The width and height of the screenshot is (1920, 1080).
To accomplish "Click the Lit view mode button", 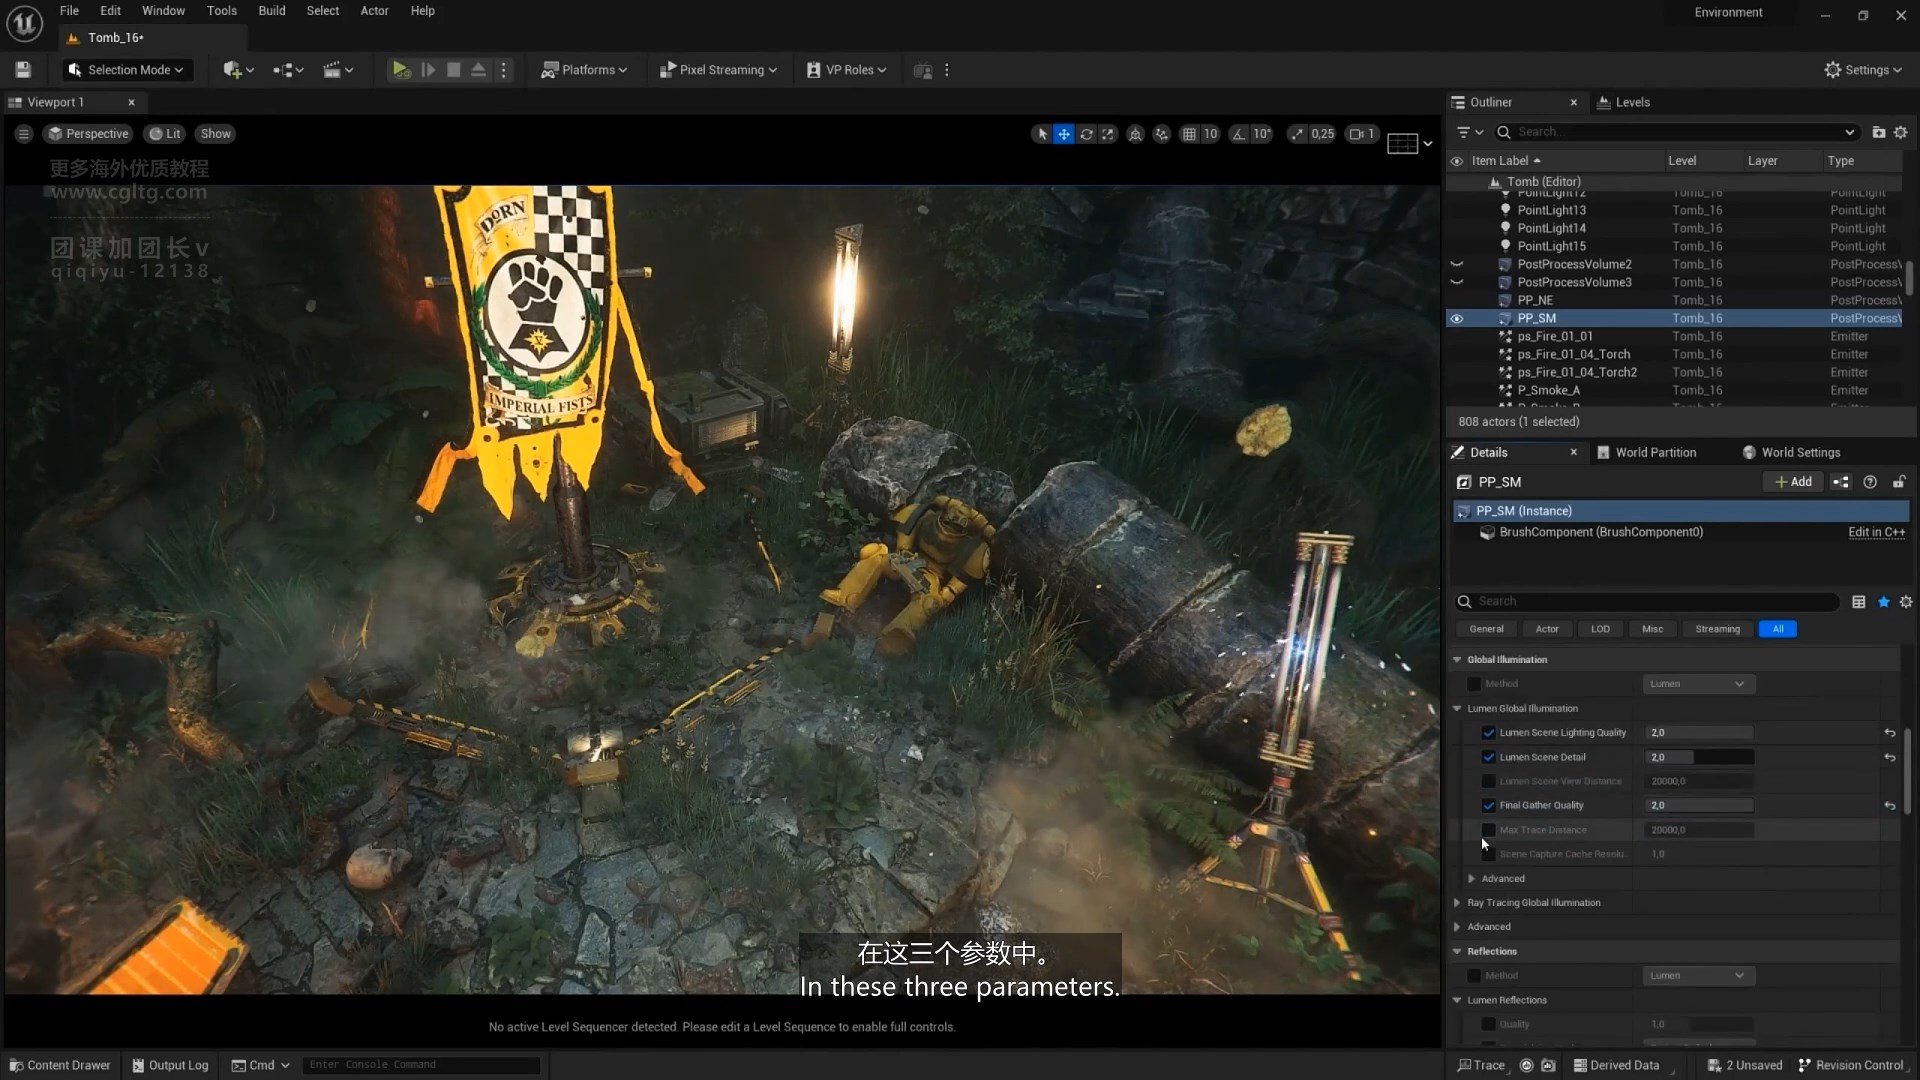I will pos(165,134).
